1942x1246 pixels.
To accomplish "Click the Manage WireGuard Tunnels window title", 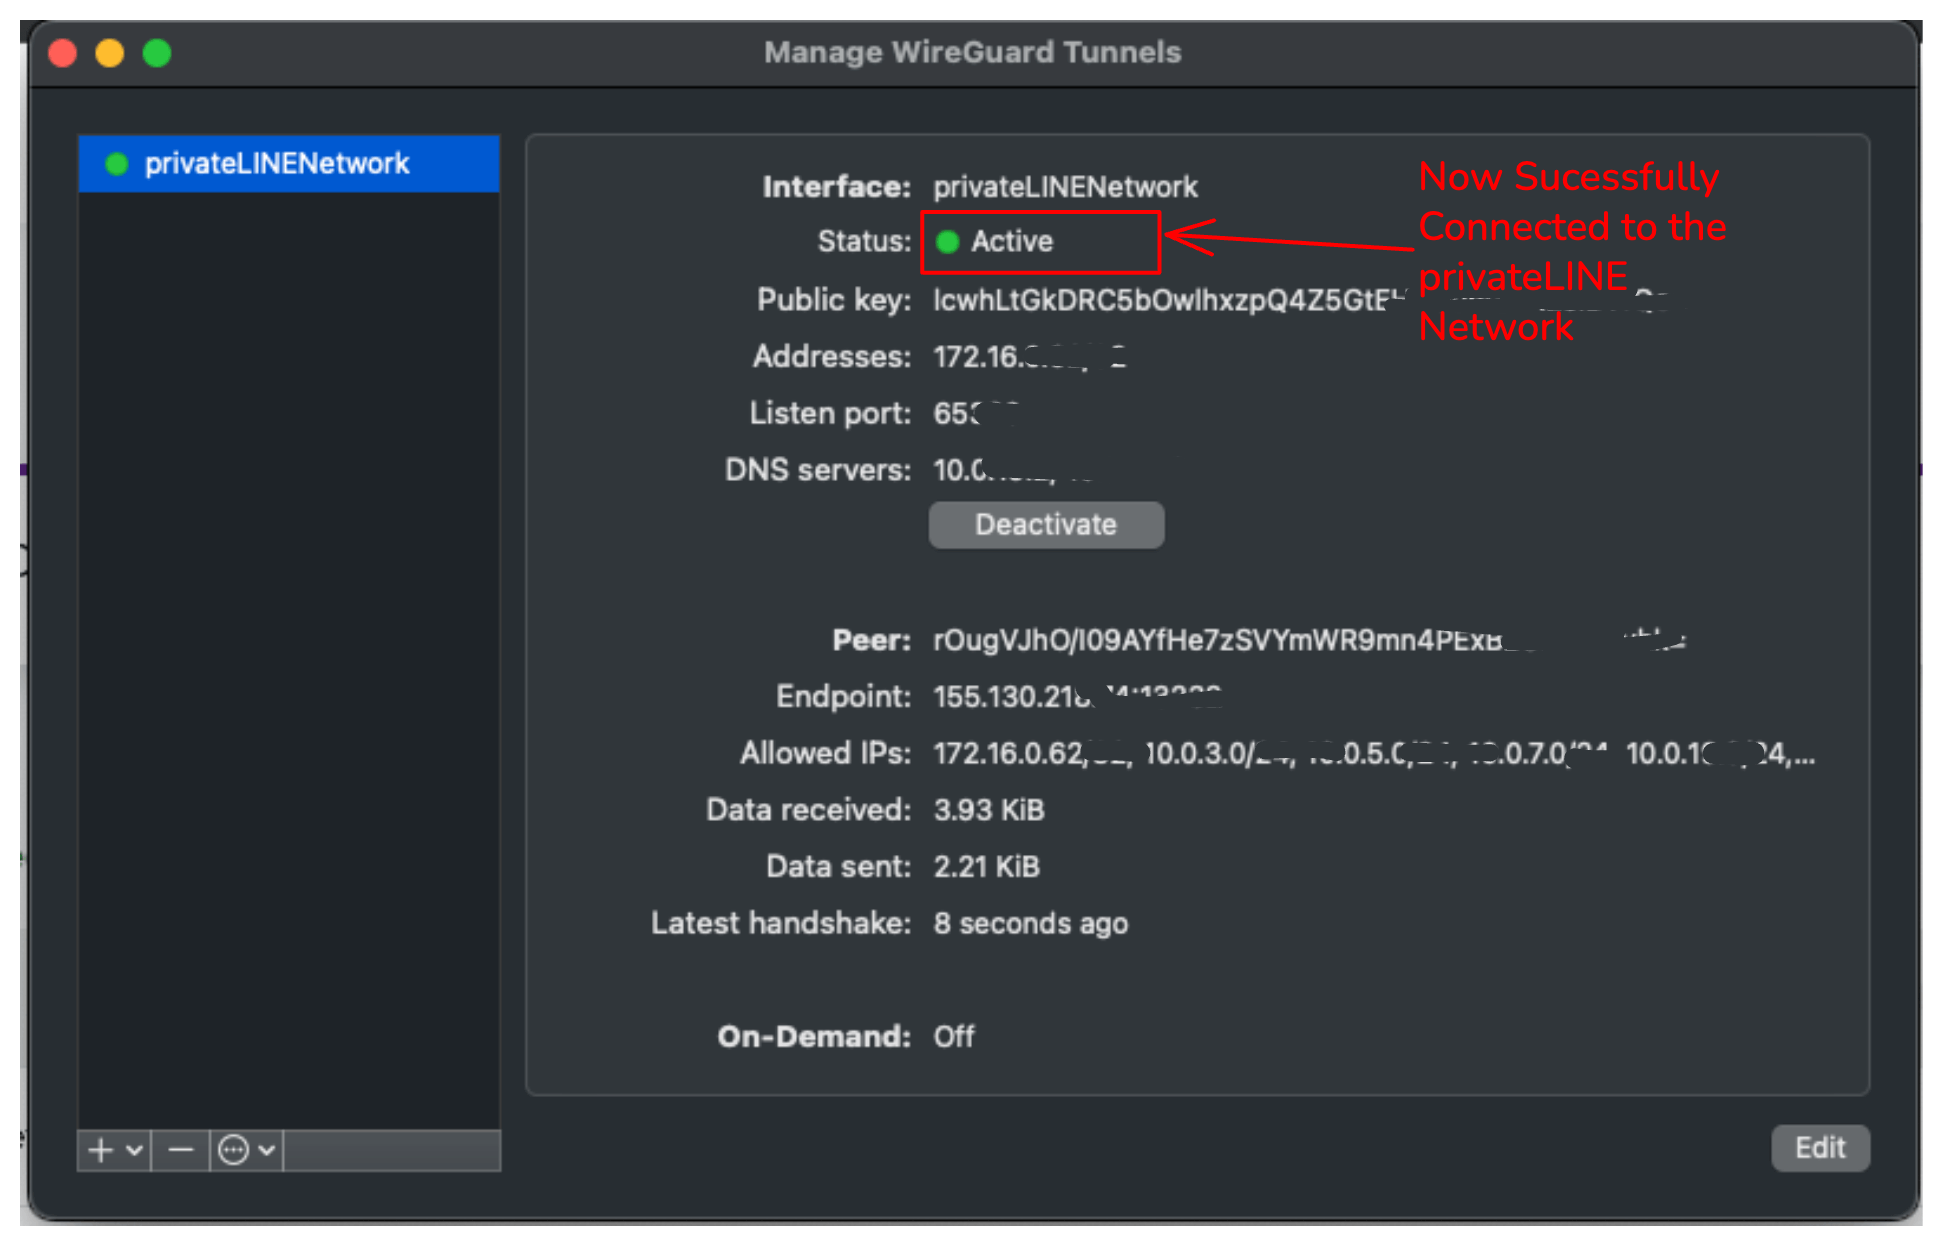I will coord(972,52).
